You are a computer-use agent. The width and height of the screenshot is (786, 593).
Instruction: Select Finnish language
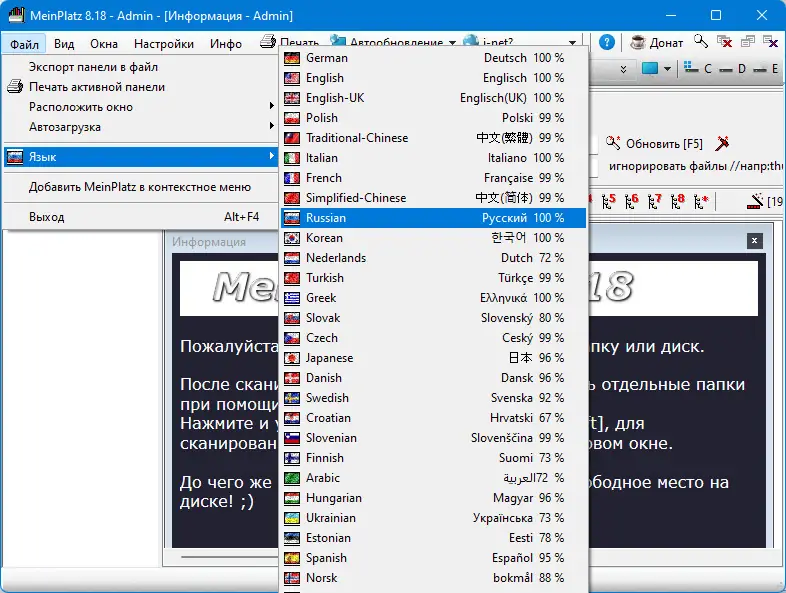click(433, 458)
